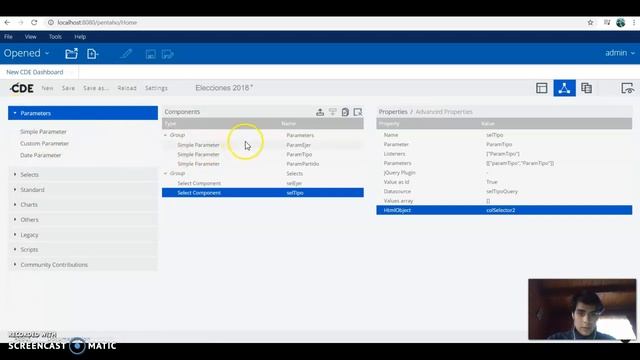This screenshot has height=360, width=640.
Task: Click Save in the CDE toolbar
Action: click(68, 88)
